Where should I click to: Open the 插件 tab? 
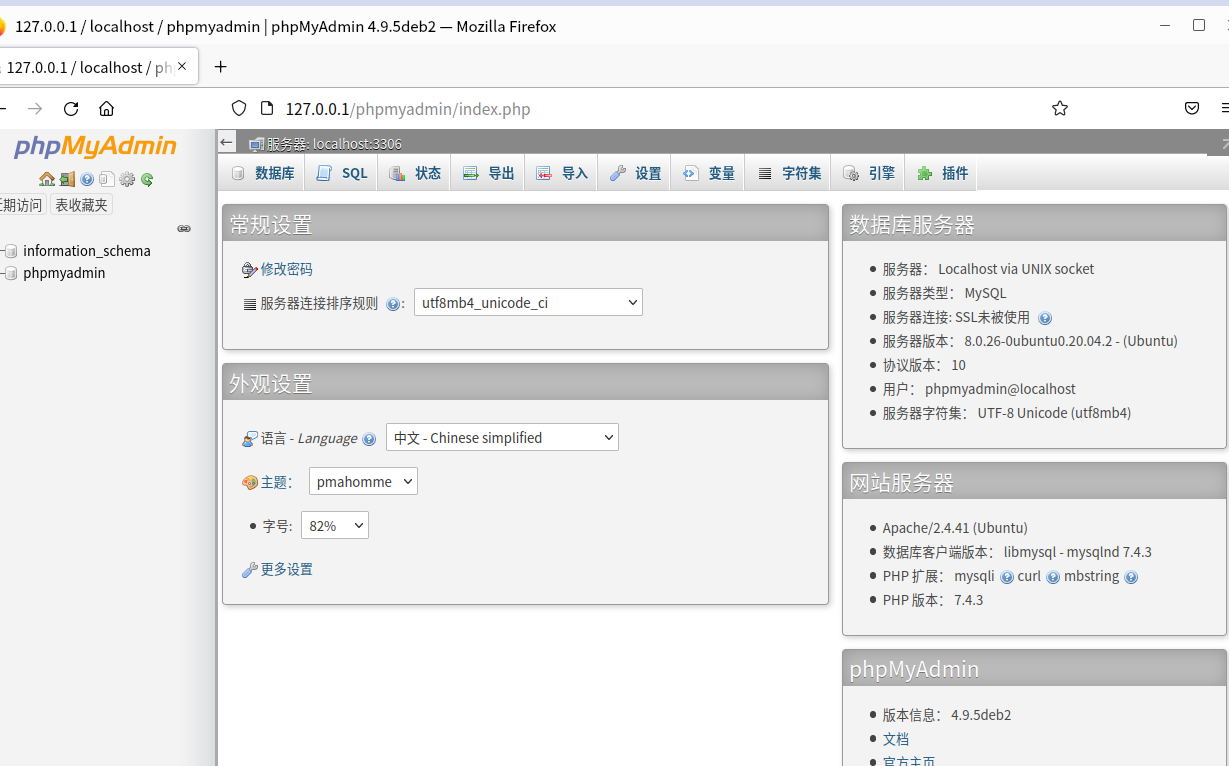click(942, 173)
